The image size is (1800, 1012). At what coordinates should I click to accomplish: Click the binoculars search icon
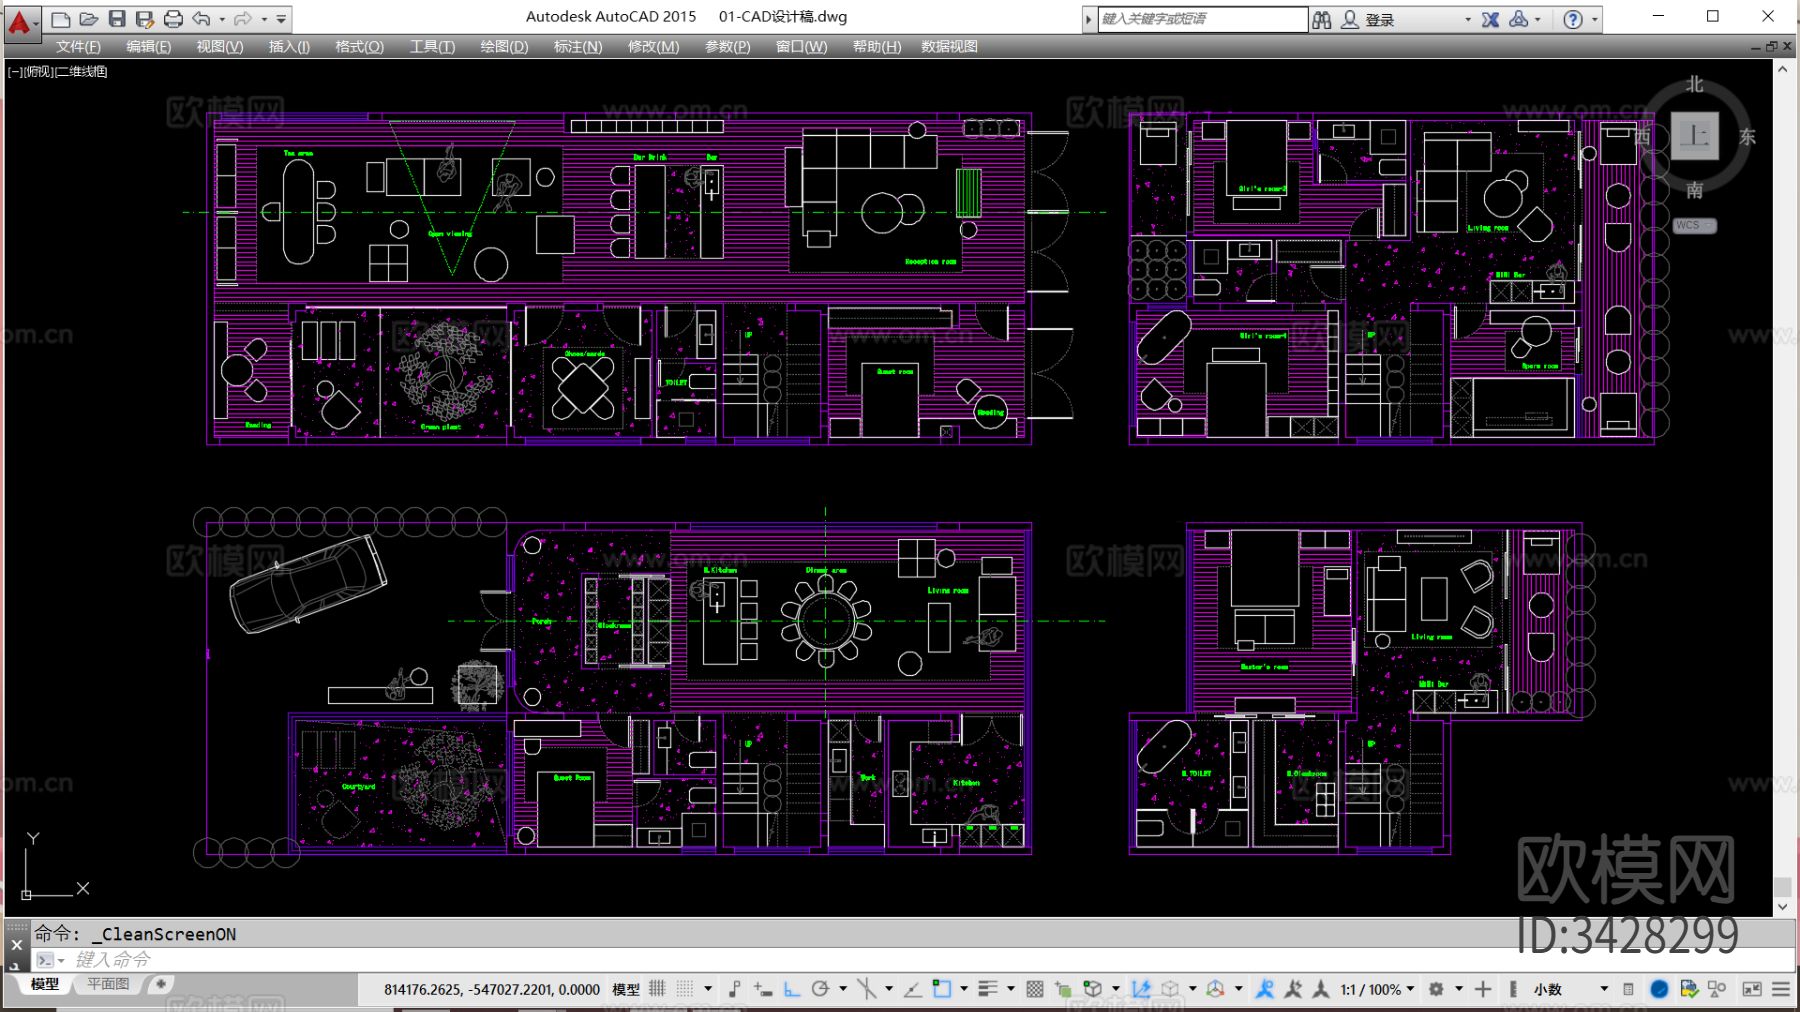[1322, 20]
